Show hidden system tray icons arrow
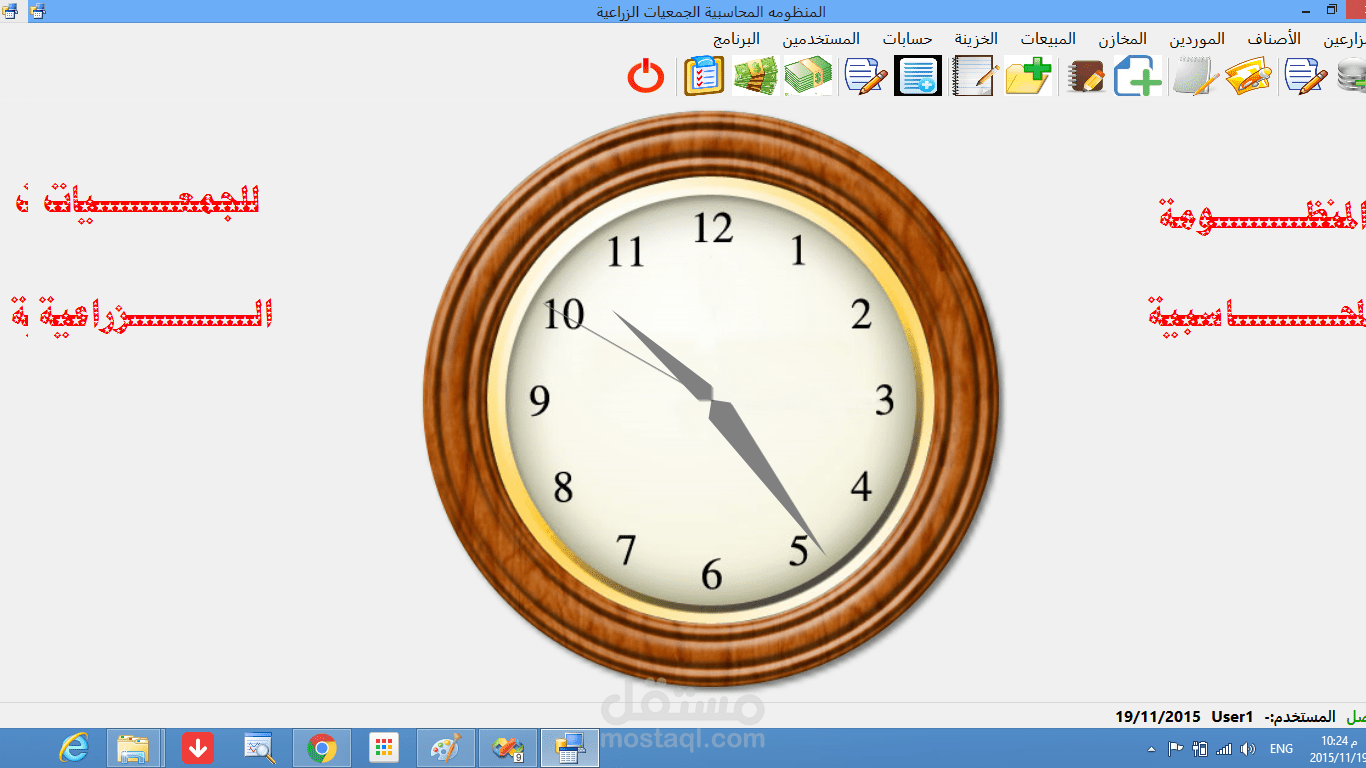1366x768 pixels. [1151, 748]
